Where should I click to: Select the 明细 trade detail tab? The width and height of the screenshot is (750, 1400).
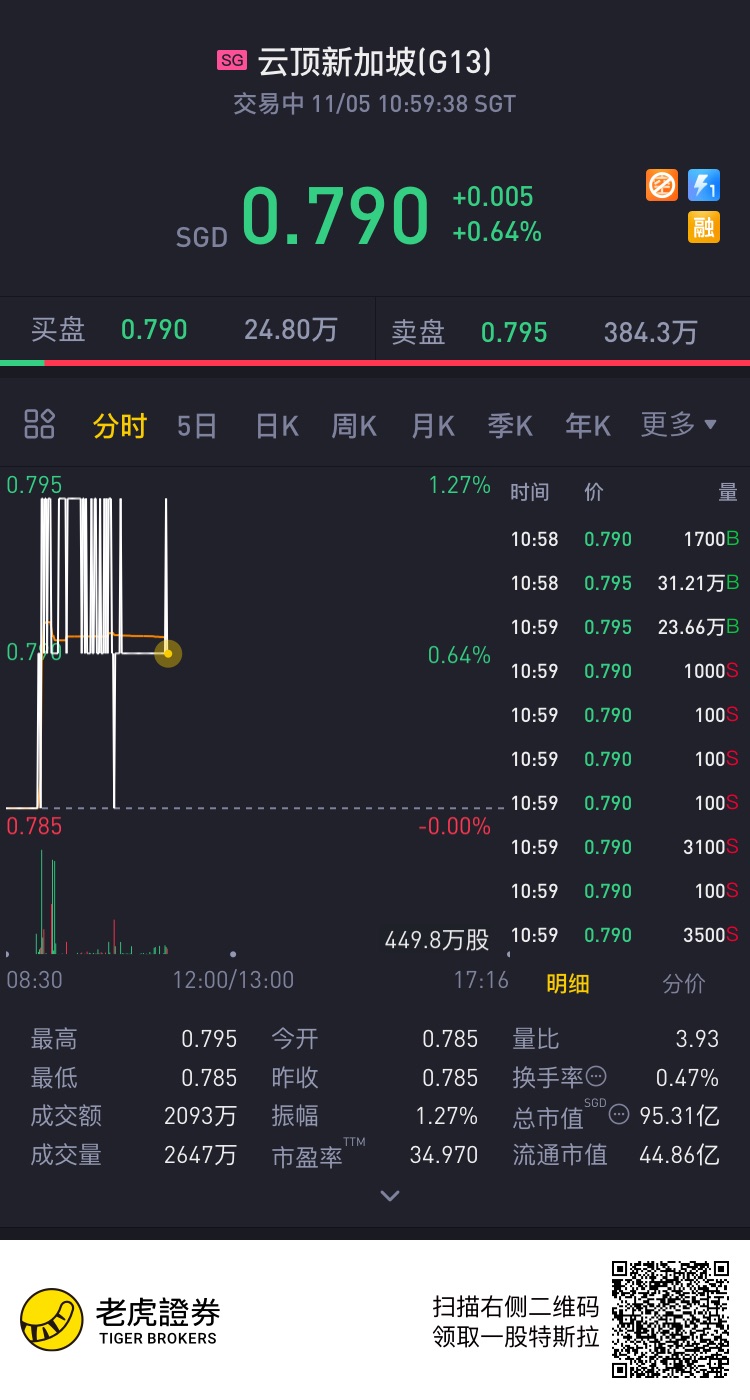tap(567, 983)
